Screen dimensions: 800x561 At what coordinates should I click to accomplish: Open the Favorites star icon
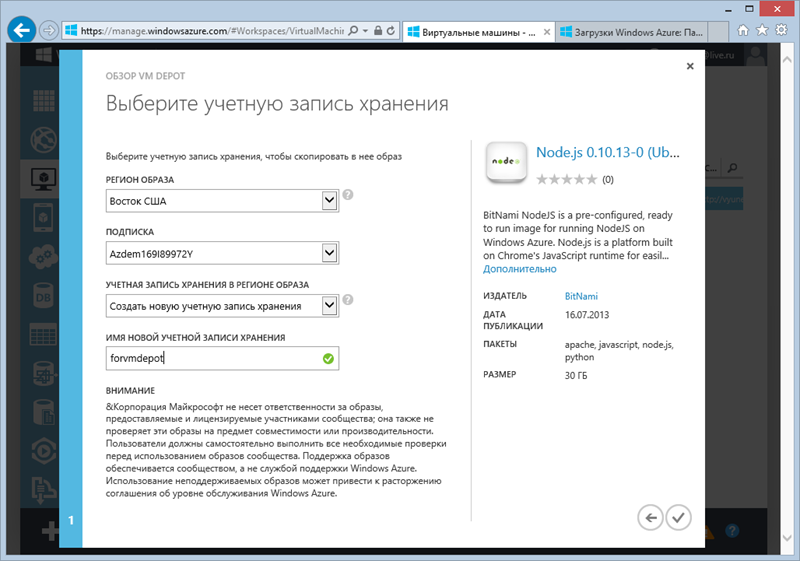point(762,31)
